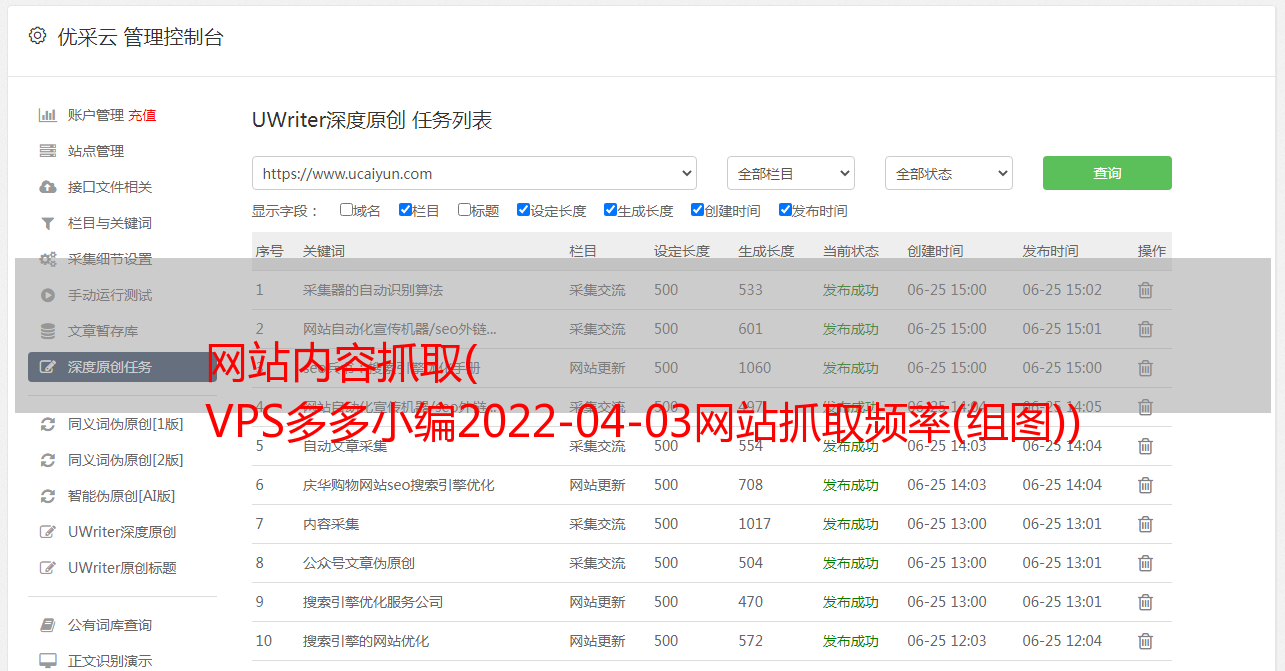Uncheck the 发布时间 display field checkbox
This screenshot has height=671, width=1285.
click(785, 210)
